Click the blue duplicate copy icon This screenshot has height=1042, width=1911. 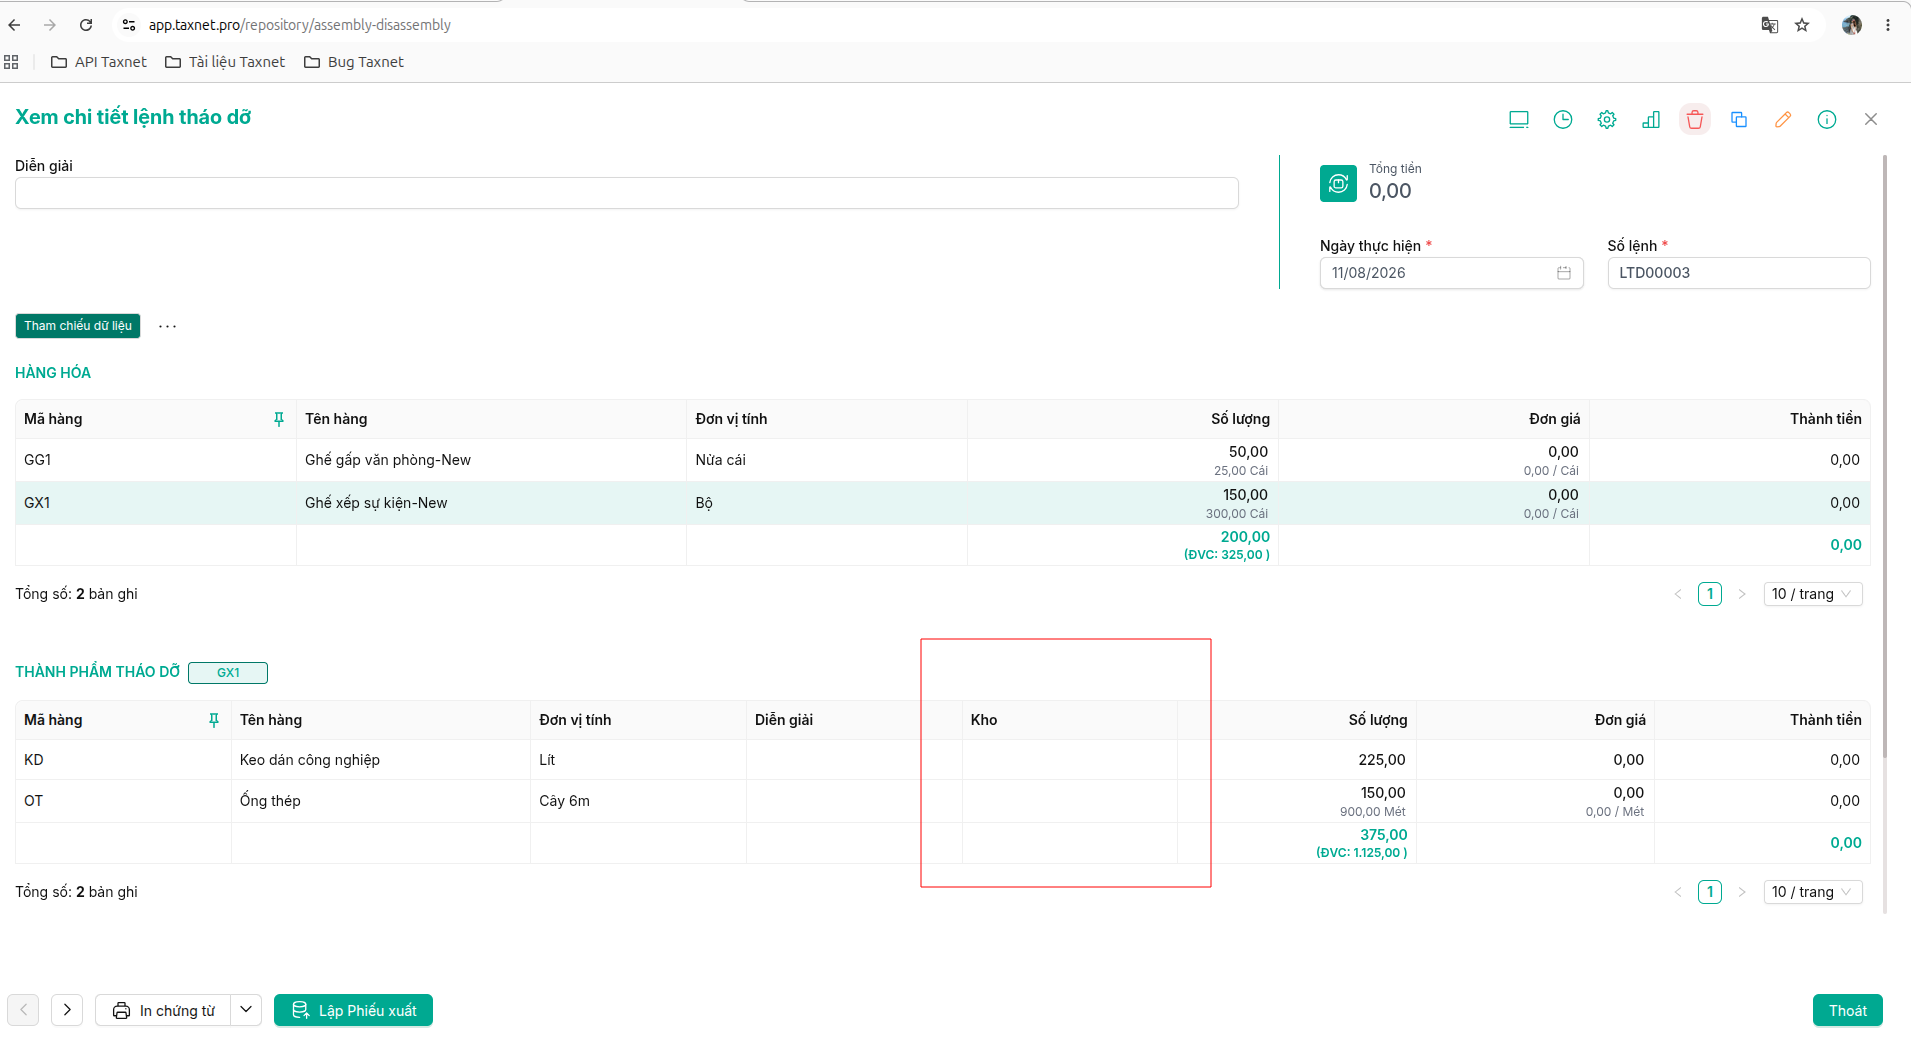(1738, 119)
